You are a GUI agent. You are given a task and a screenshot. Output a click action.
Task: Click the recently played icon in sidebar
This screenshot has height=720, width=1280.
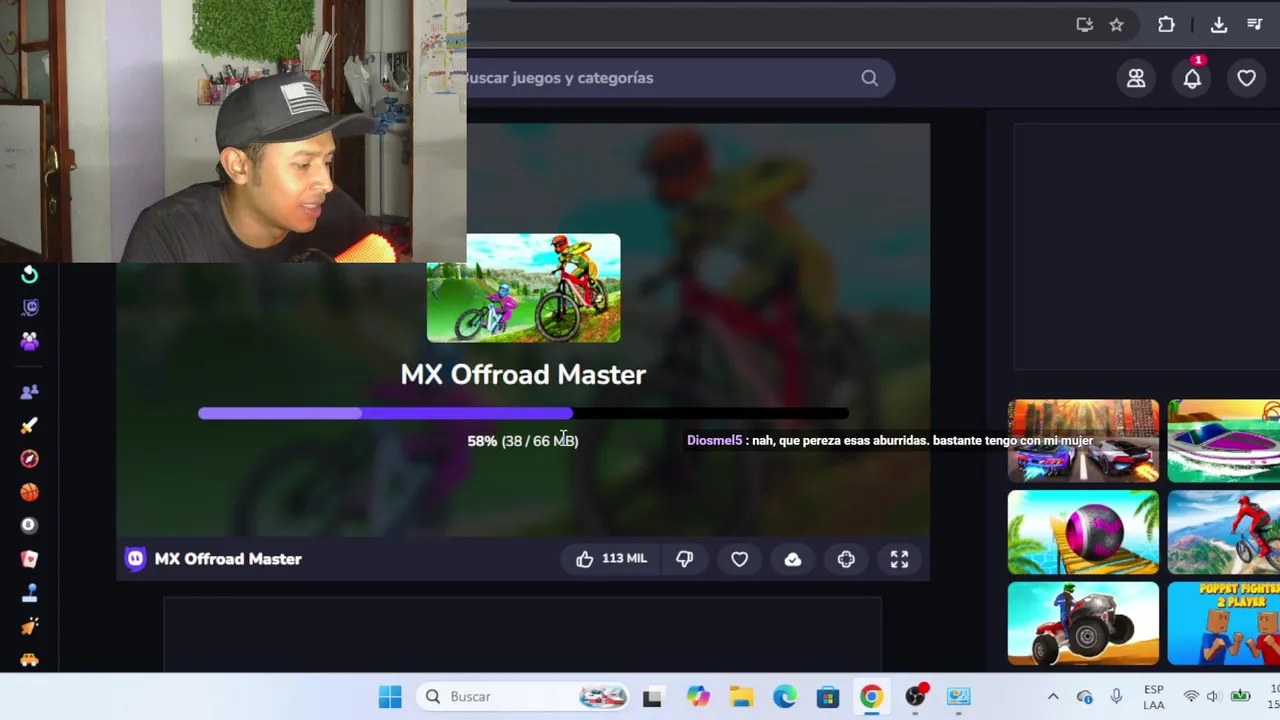[x=29, y=275]
